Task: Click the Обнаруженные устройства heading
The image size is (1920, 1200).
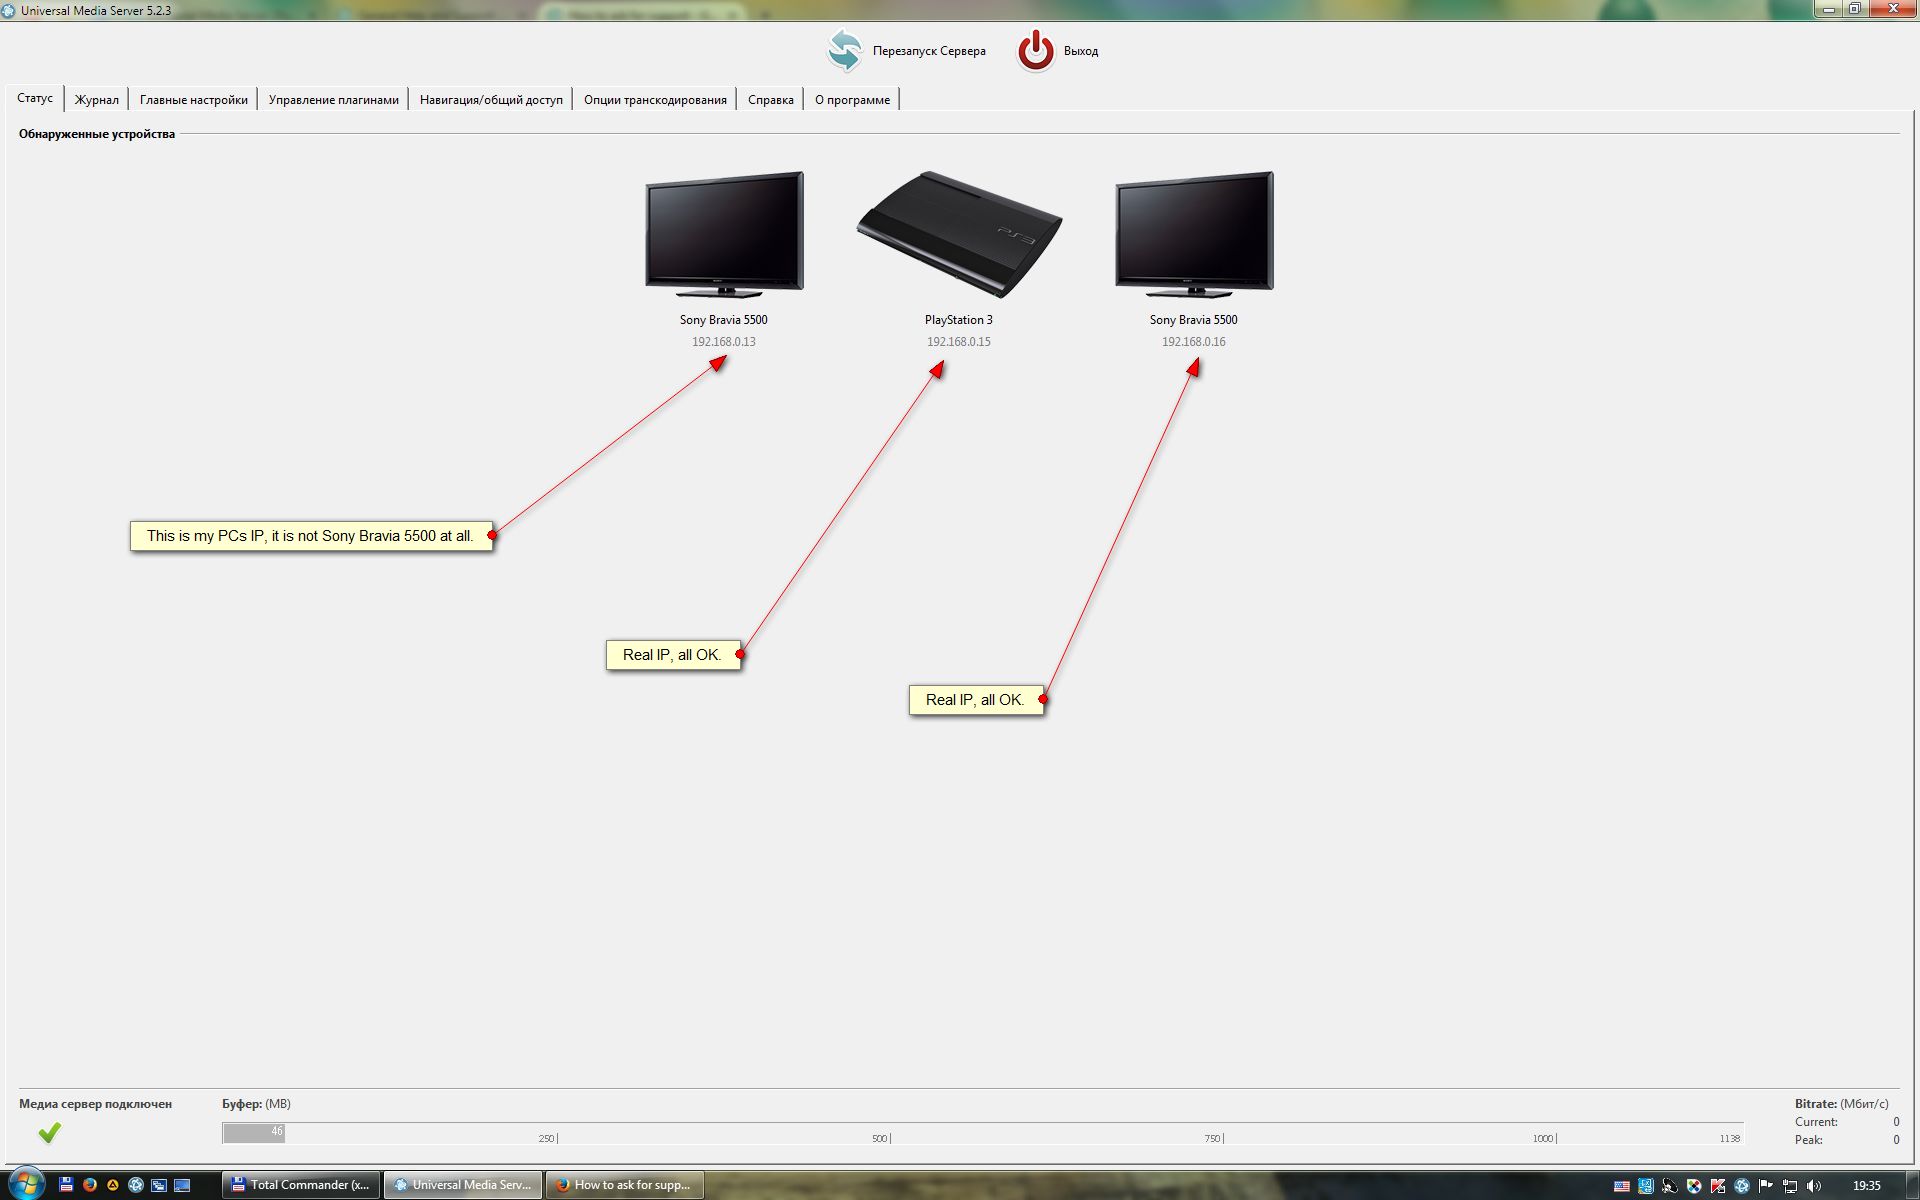Action: [97, 134]
